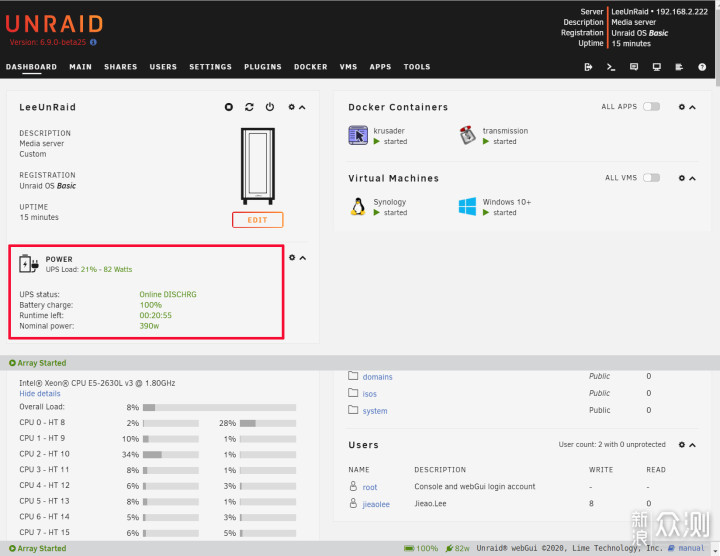
Task: Click the Overall Load progress bar
Action: pyautogui.click(x=219, y=407)
